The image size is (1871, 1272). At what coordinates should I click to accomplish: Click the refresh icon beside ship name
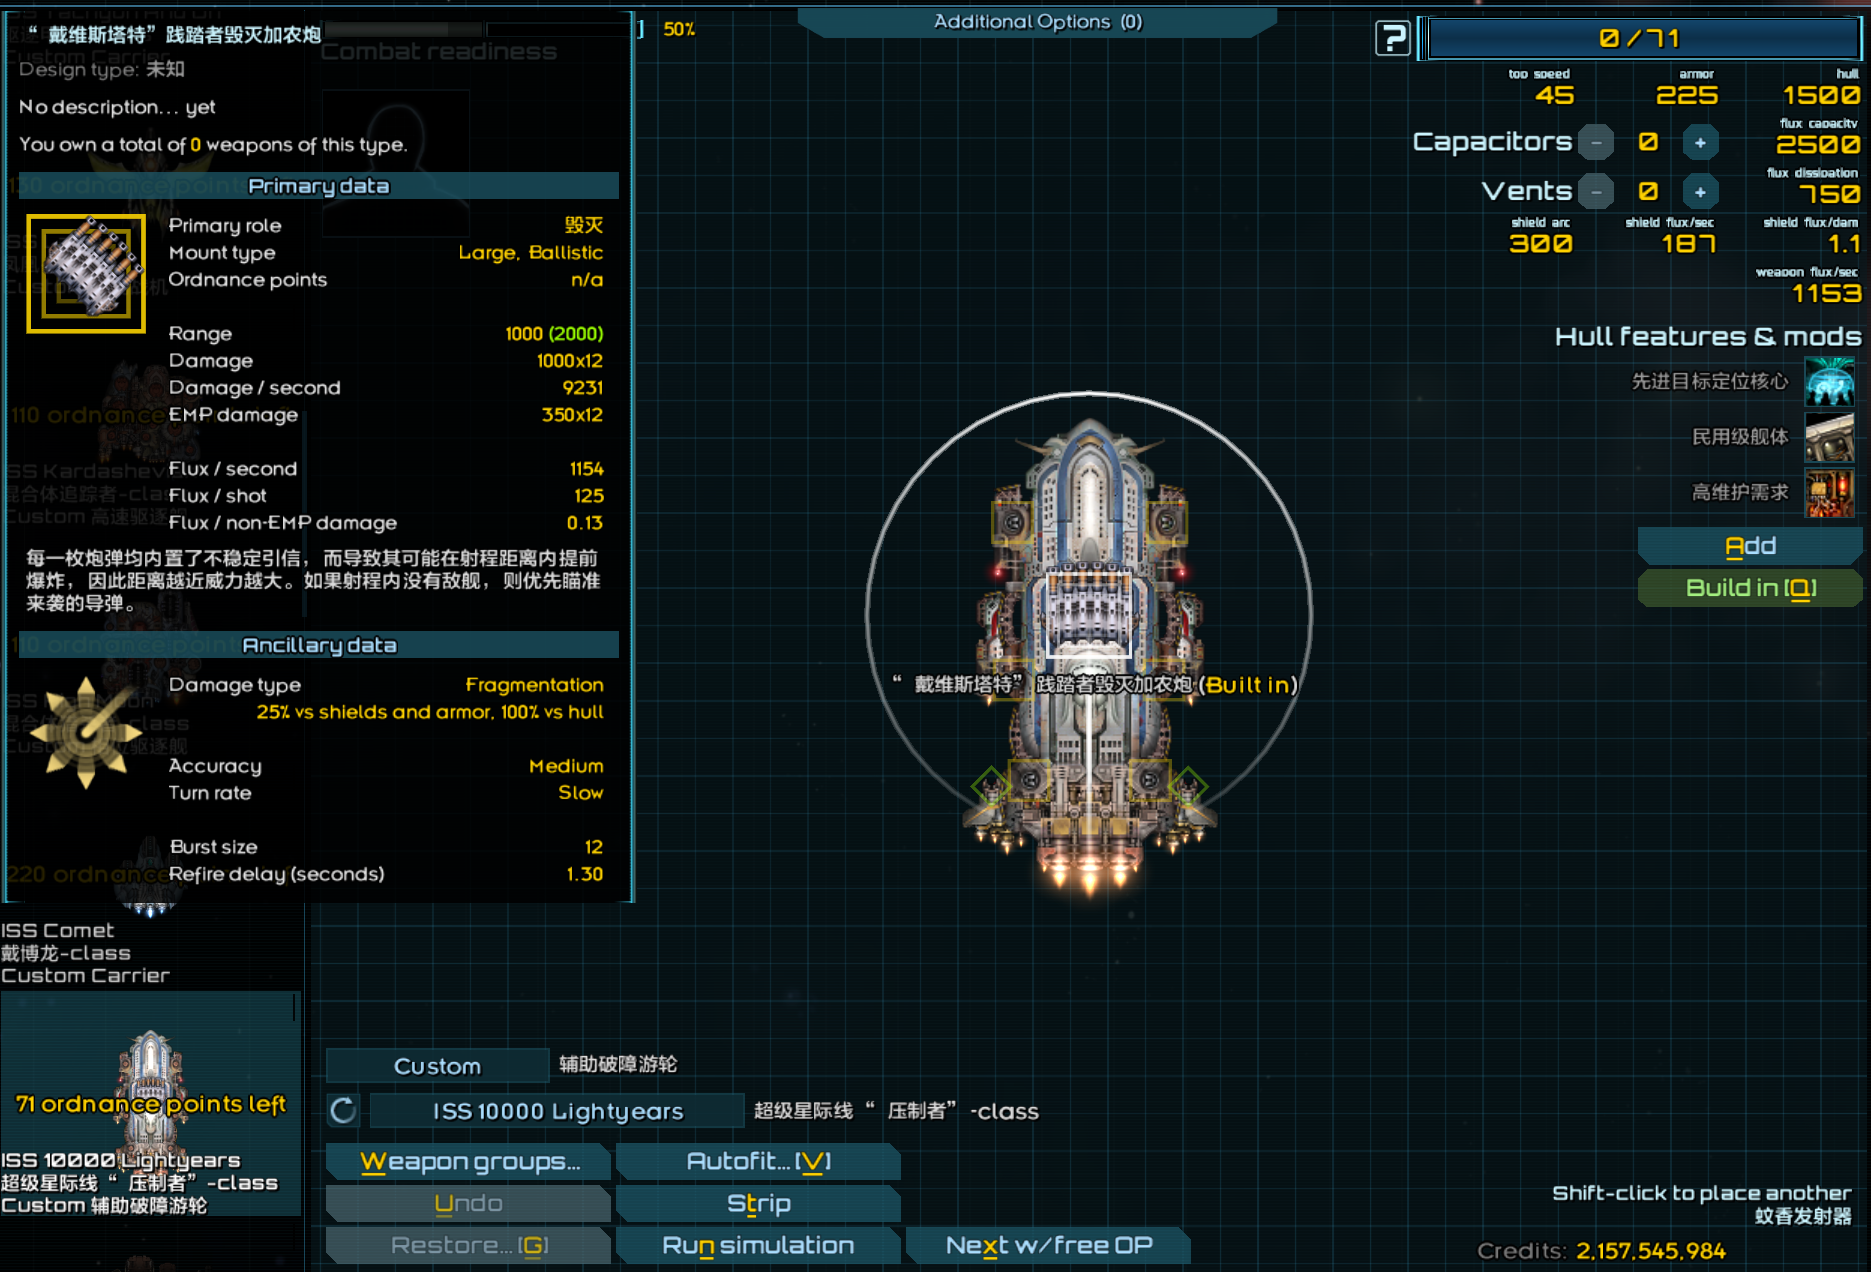click(x=343, y=1110)
